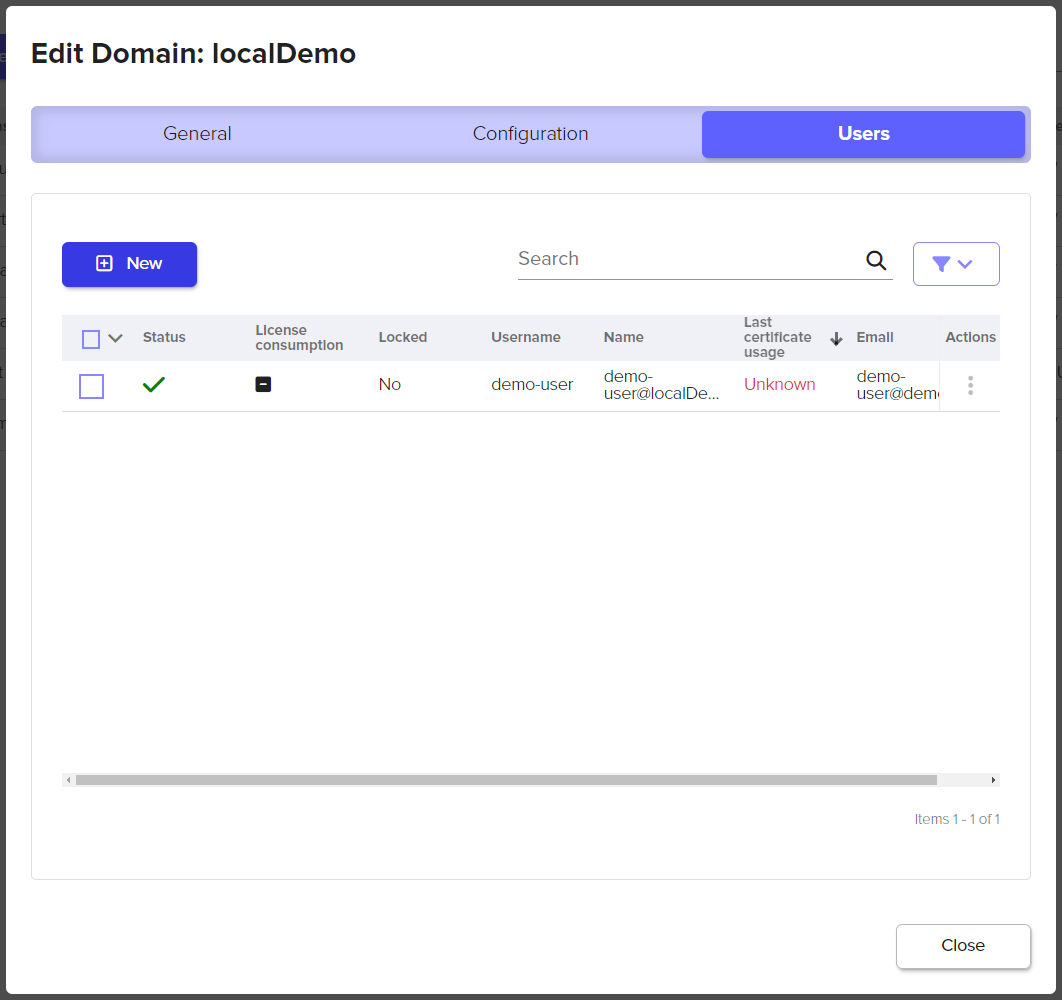
Task: Click the sort arrow on Last certificate usage
Action: click(836, 339)
